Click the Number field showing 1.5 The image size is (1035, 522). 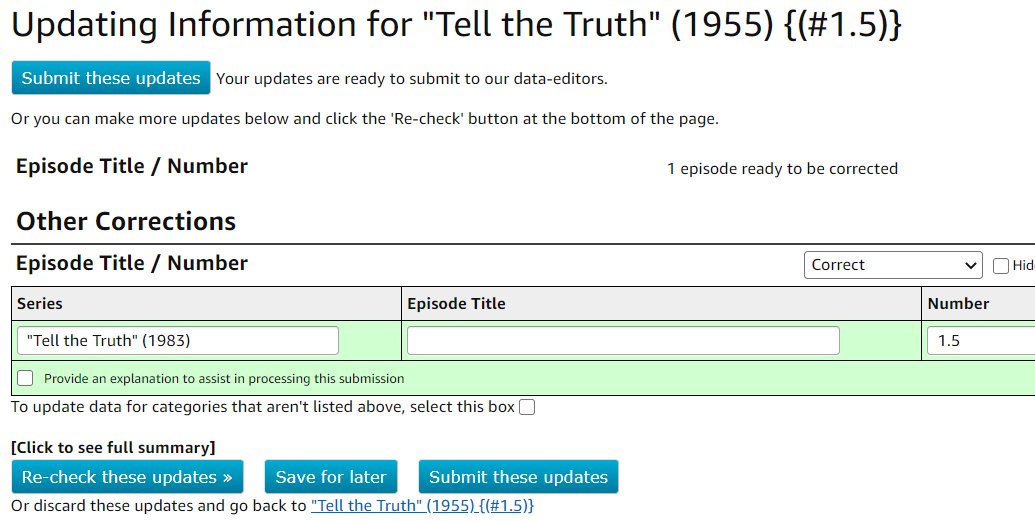(980, 341)
